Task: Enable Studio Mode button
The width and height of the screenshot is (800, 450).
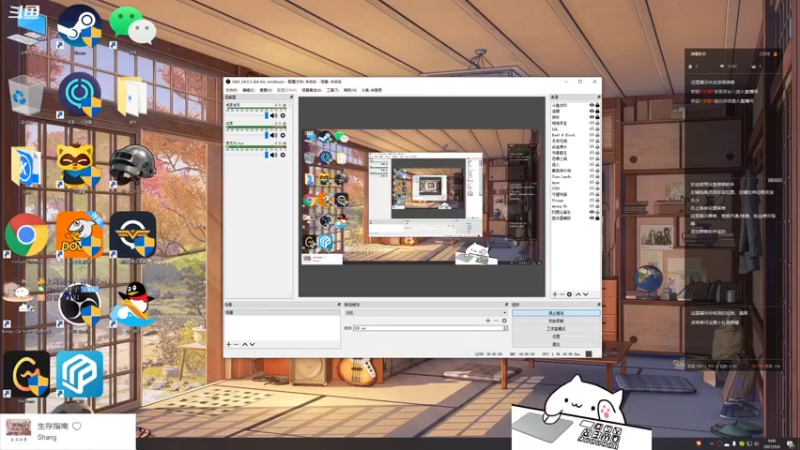Action: coord(556,329)
